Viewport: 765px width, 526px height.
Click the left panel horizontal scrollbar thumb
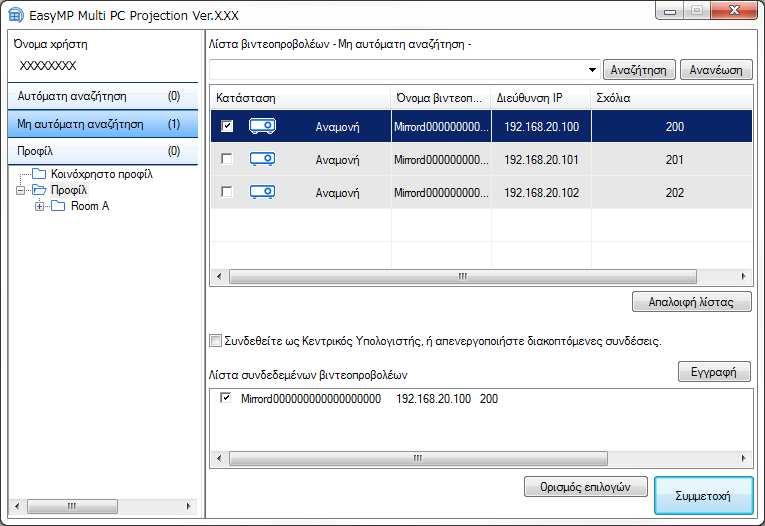72,506
